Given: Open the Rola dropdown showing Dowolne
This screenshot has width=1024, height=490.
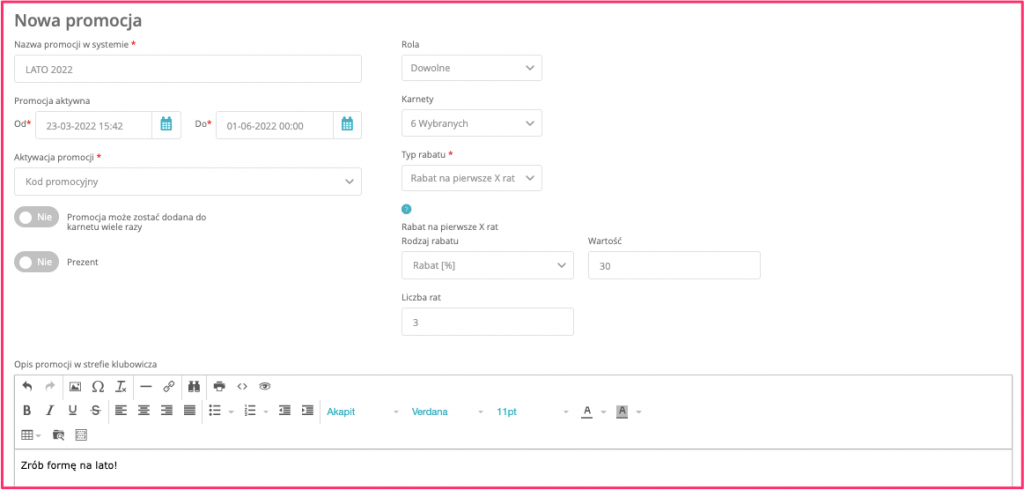Looking at the screenshot, I should (472, 67).
